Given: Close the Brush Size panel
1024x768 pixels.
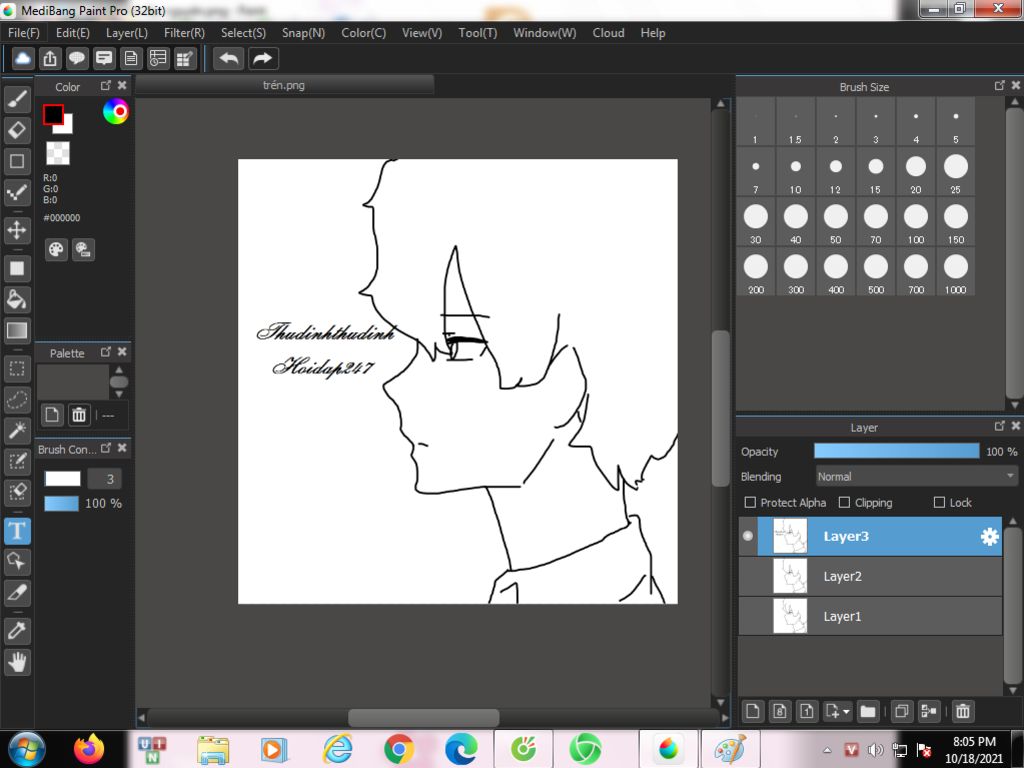Looking at the screenshot, I should click(1016, 86).
